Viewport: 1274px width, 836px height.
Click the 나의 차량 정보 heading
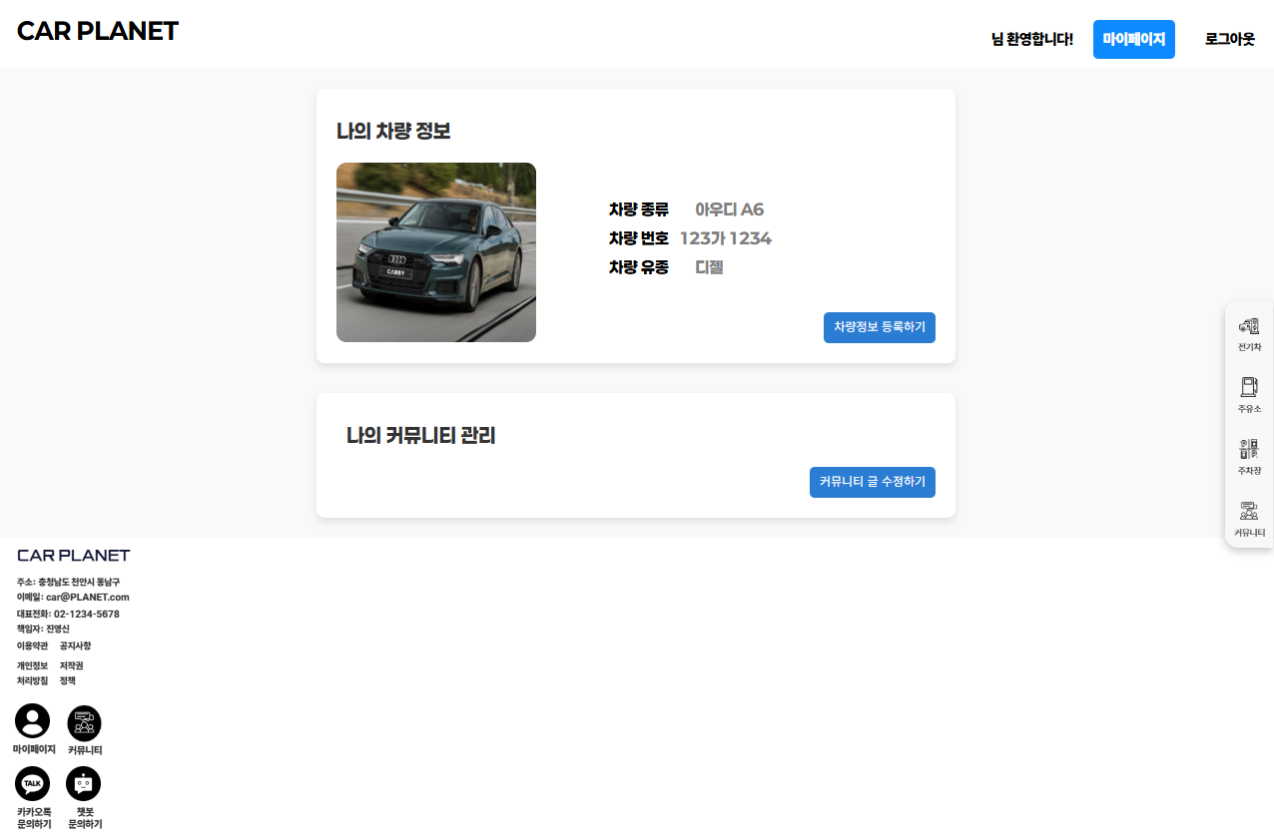click(393, 131)
